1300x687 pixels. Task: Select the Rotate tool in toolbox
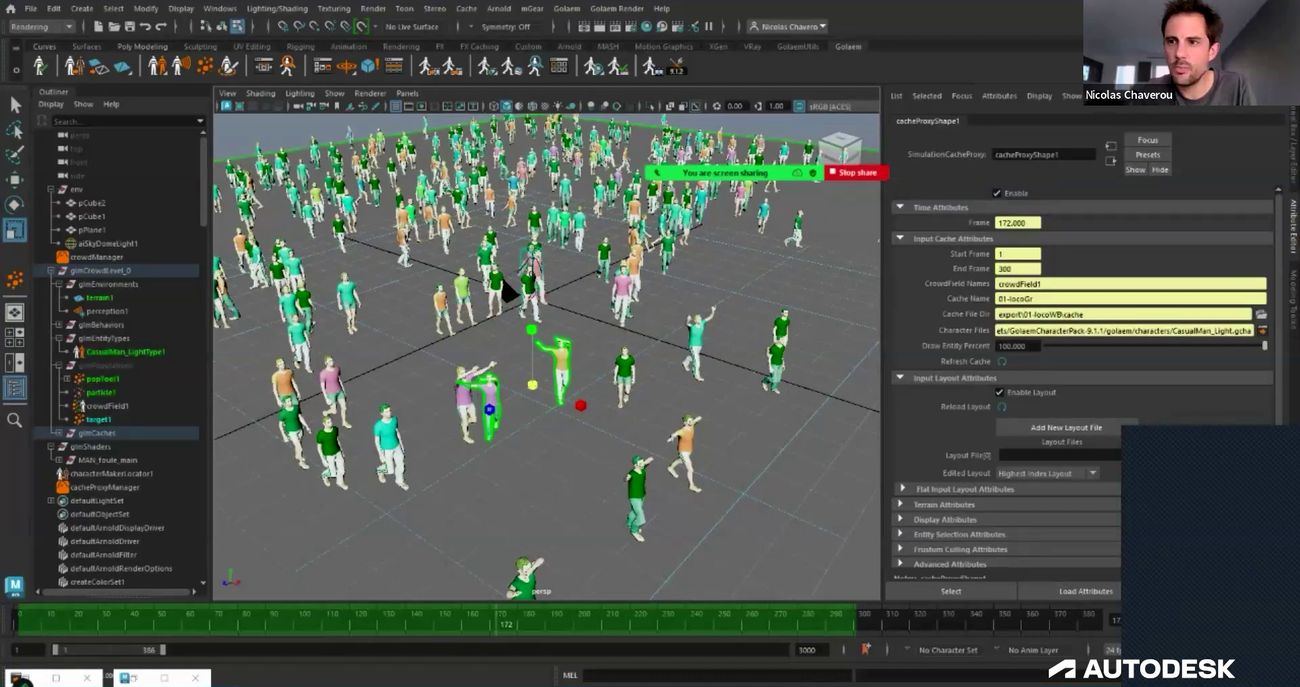[15, 205]
